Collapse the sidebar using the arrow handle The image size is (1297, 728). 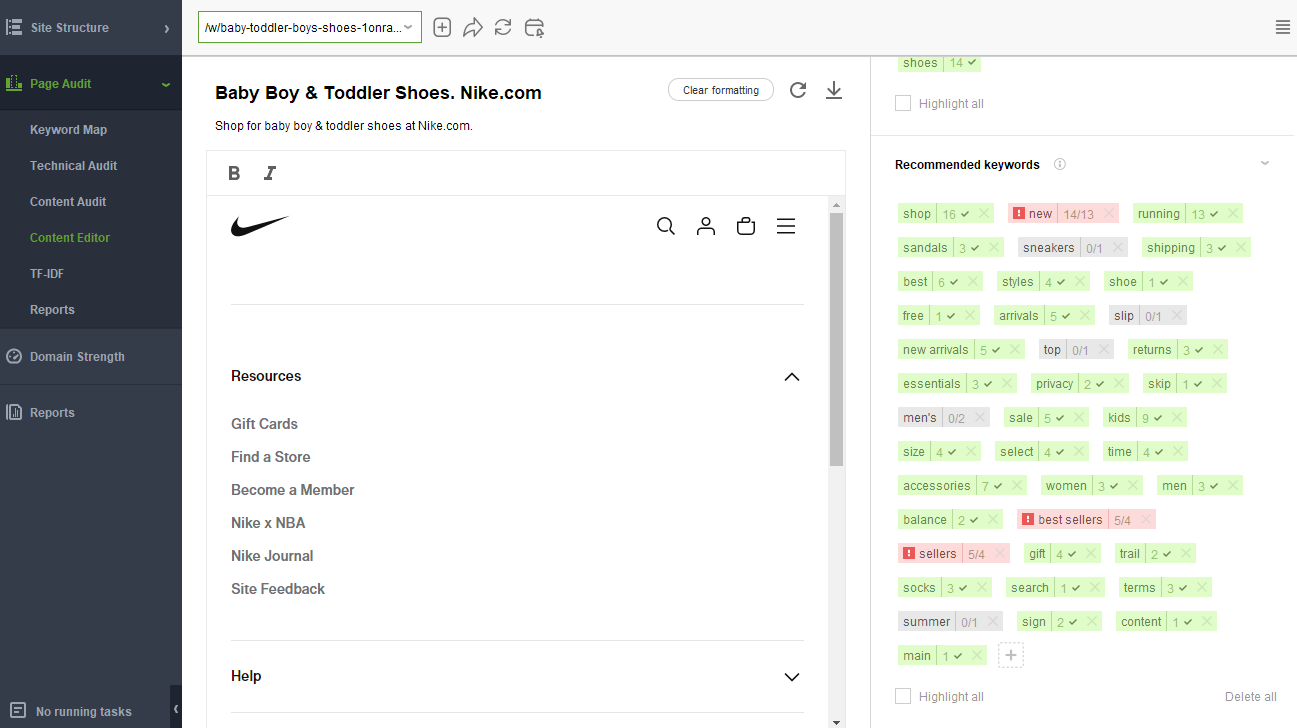(x=176, y=709)
